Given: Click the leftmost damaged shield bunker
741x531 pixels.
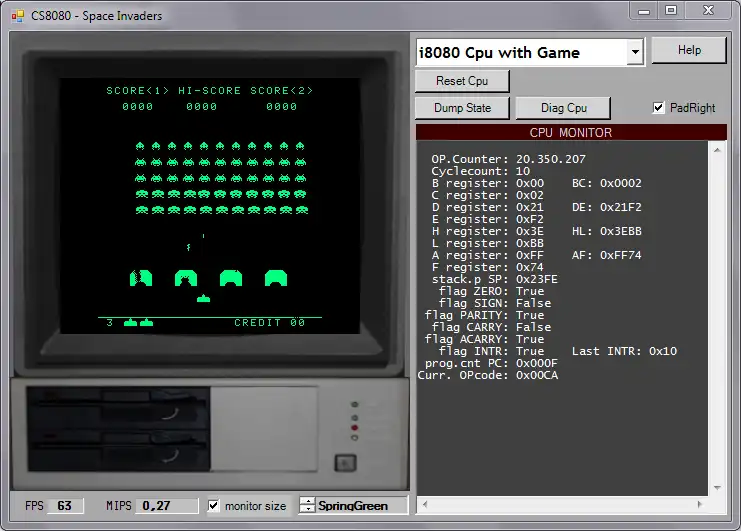Looking at the screenshot, I should click(x=141, y=278).
